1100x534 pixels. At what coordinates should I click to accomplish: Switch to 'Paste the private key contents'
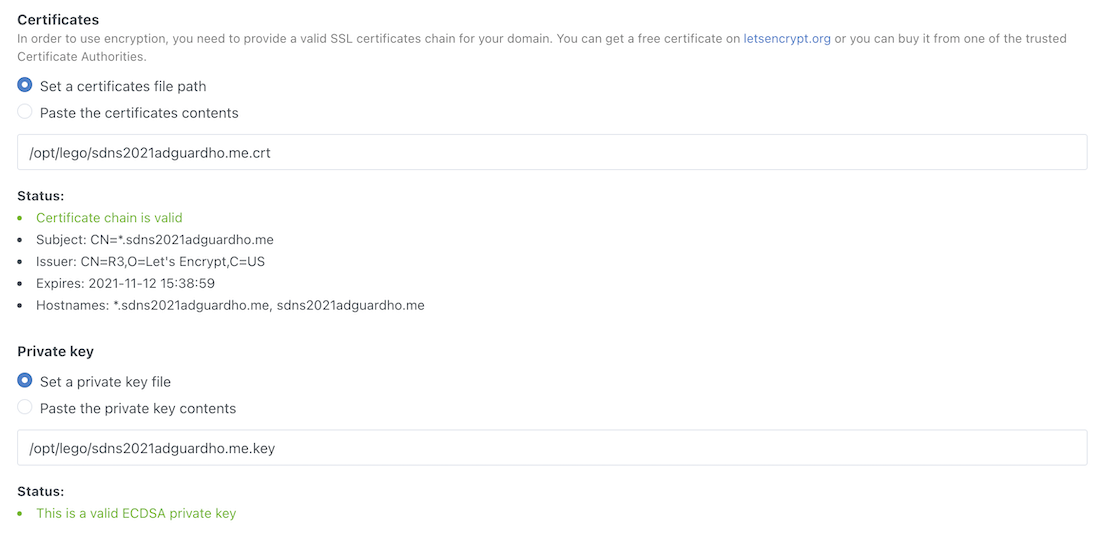(25, 407)
